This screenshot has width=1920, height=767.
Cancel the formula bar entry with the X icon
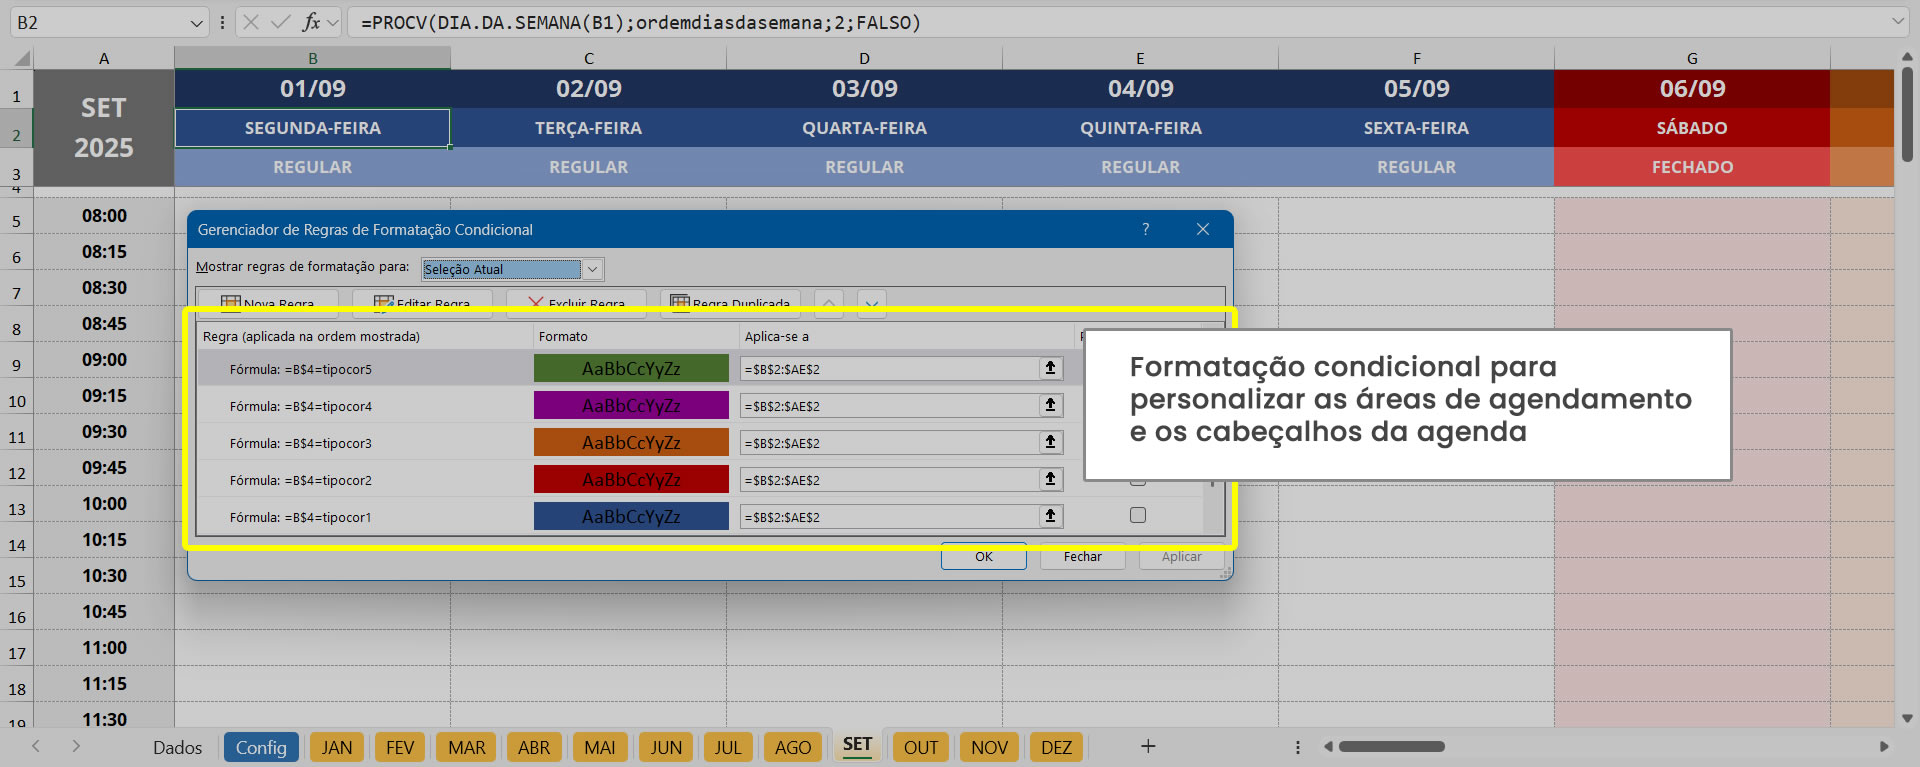coord(251,22)
